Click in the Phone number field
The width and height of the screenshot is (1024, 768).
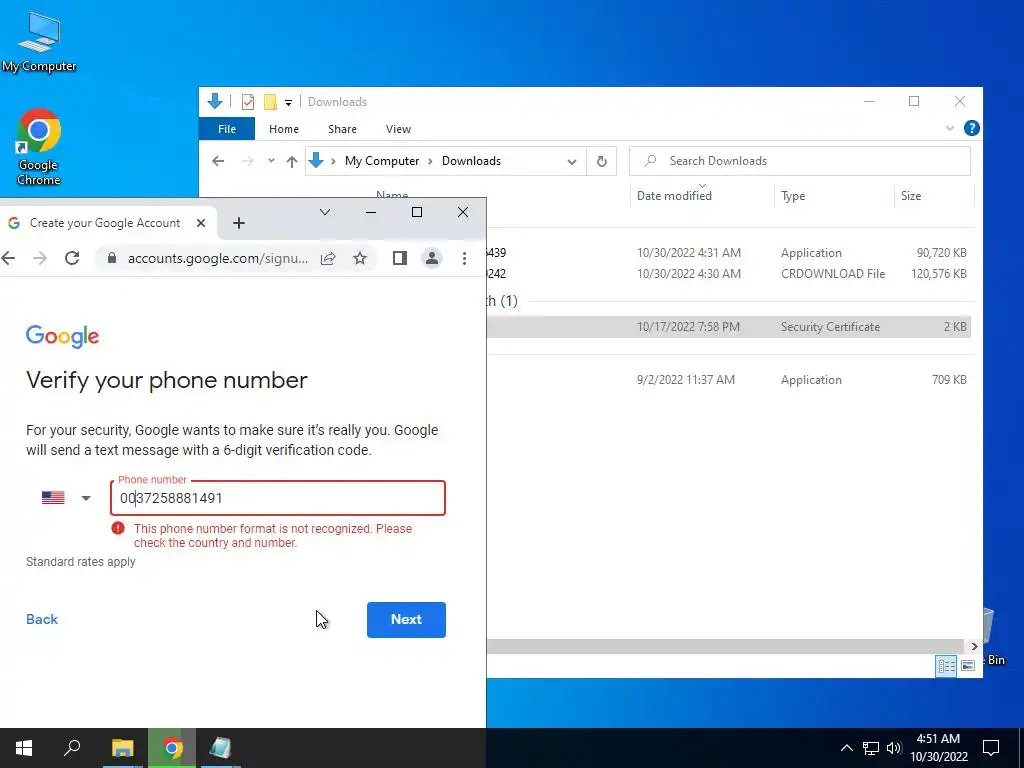point(278,498)
